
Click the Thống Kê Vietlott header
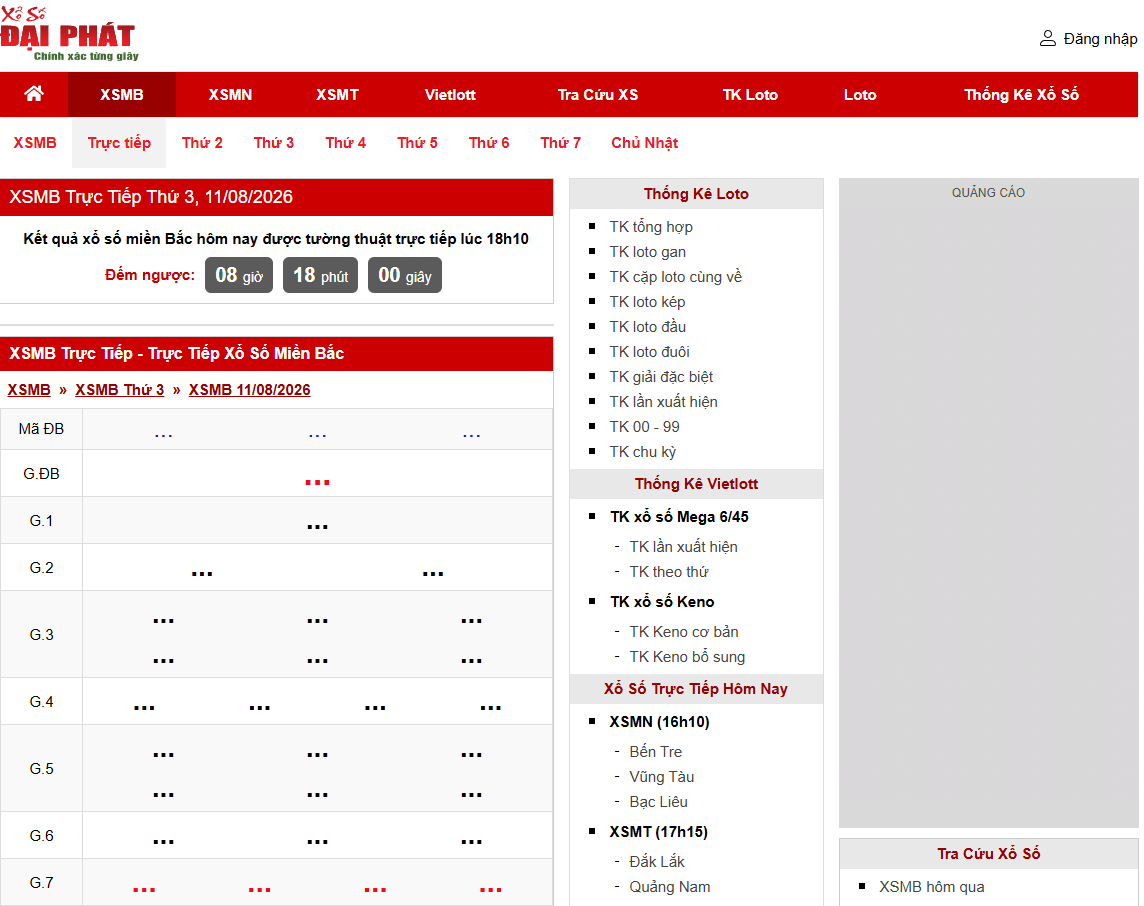[x=696, y=484]
